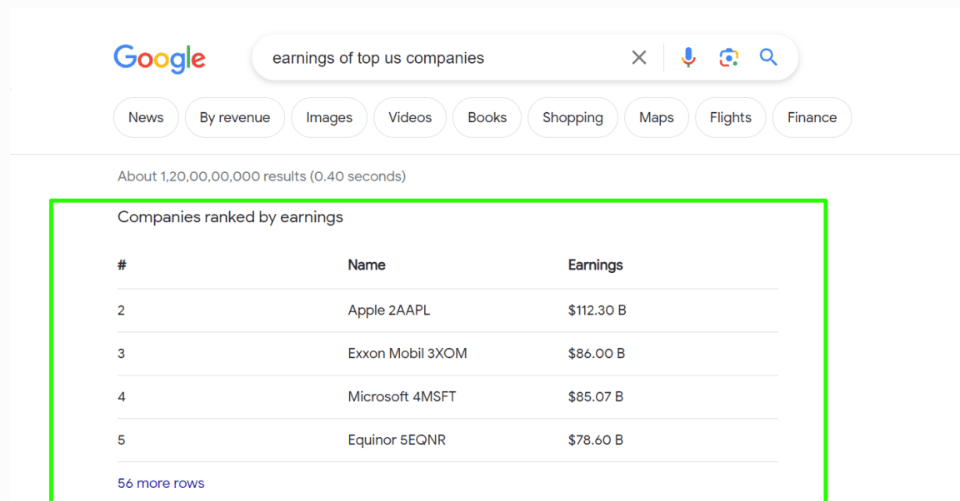Select the Apple 2AAPL cell

click(x=389, y=311)
